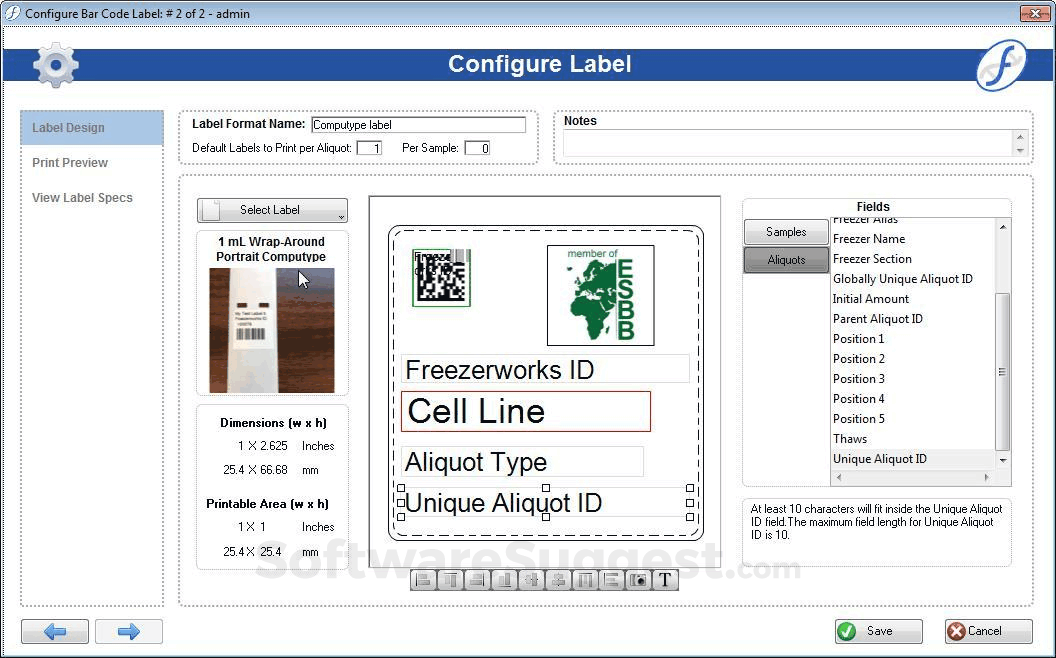Go to previous label with left arrow
The image size is (1056, 658).
[x=56, y=631]
